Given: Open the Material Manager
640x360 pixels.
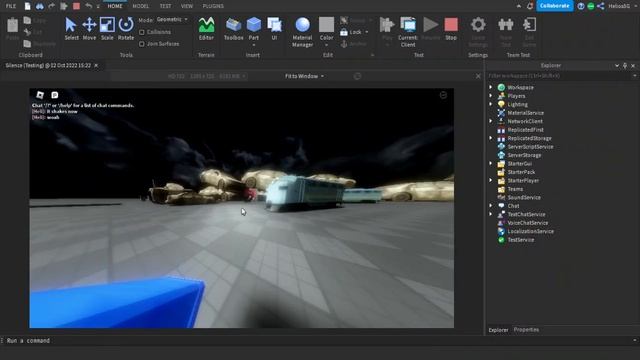Looking at the screenshot, I should click(x=302, y=32).
